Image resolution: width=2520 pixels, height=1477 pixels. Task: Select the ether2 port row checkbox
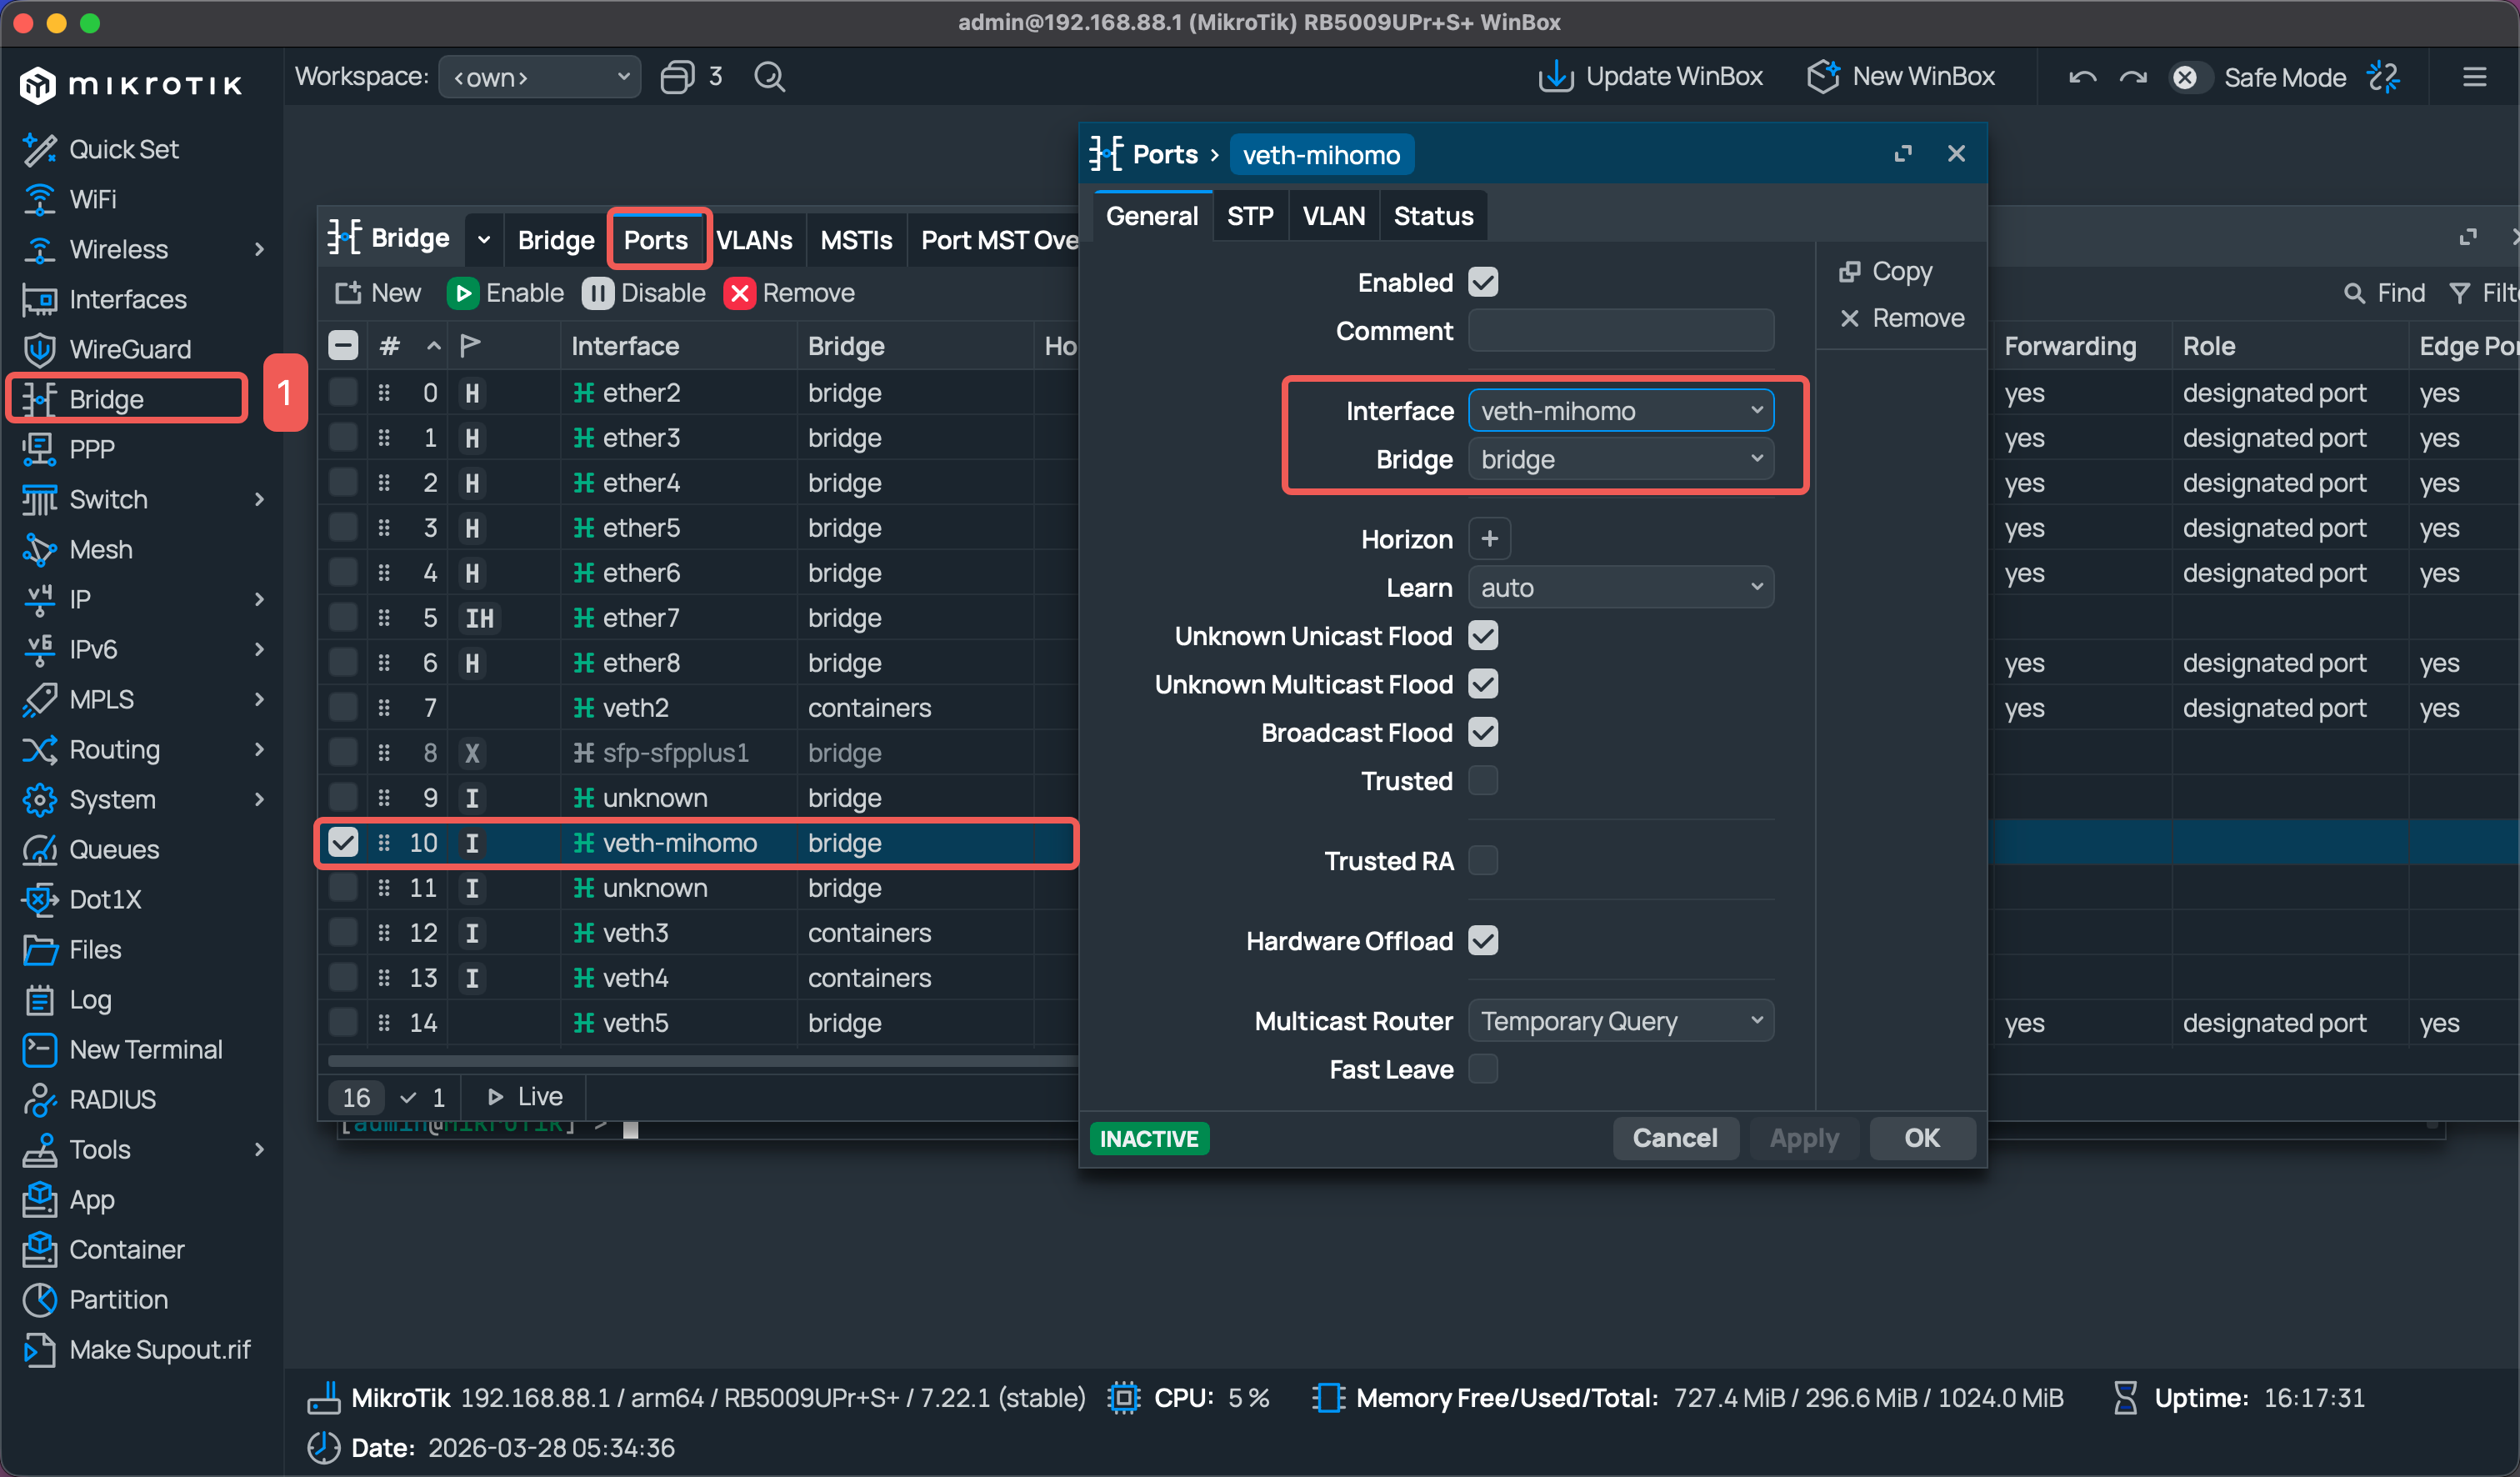[x=343, y=392]
